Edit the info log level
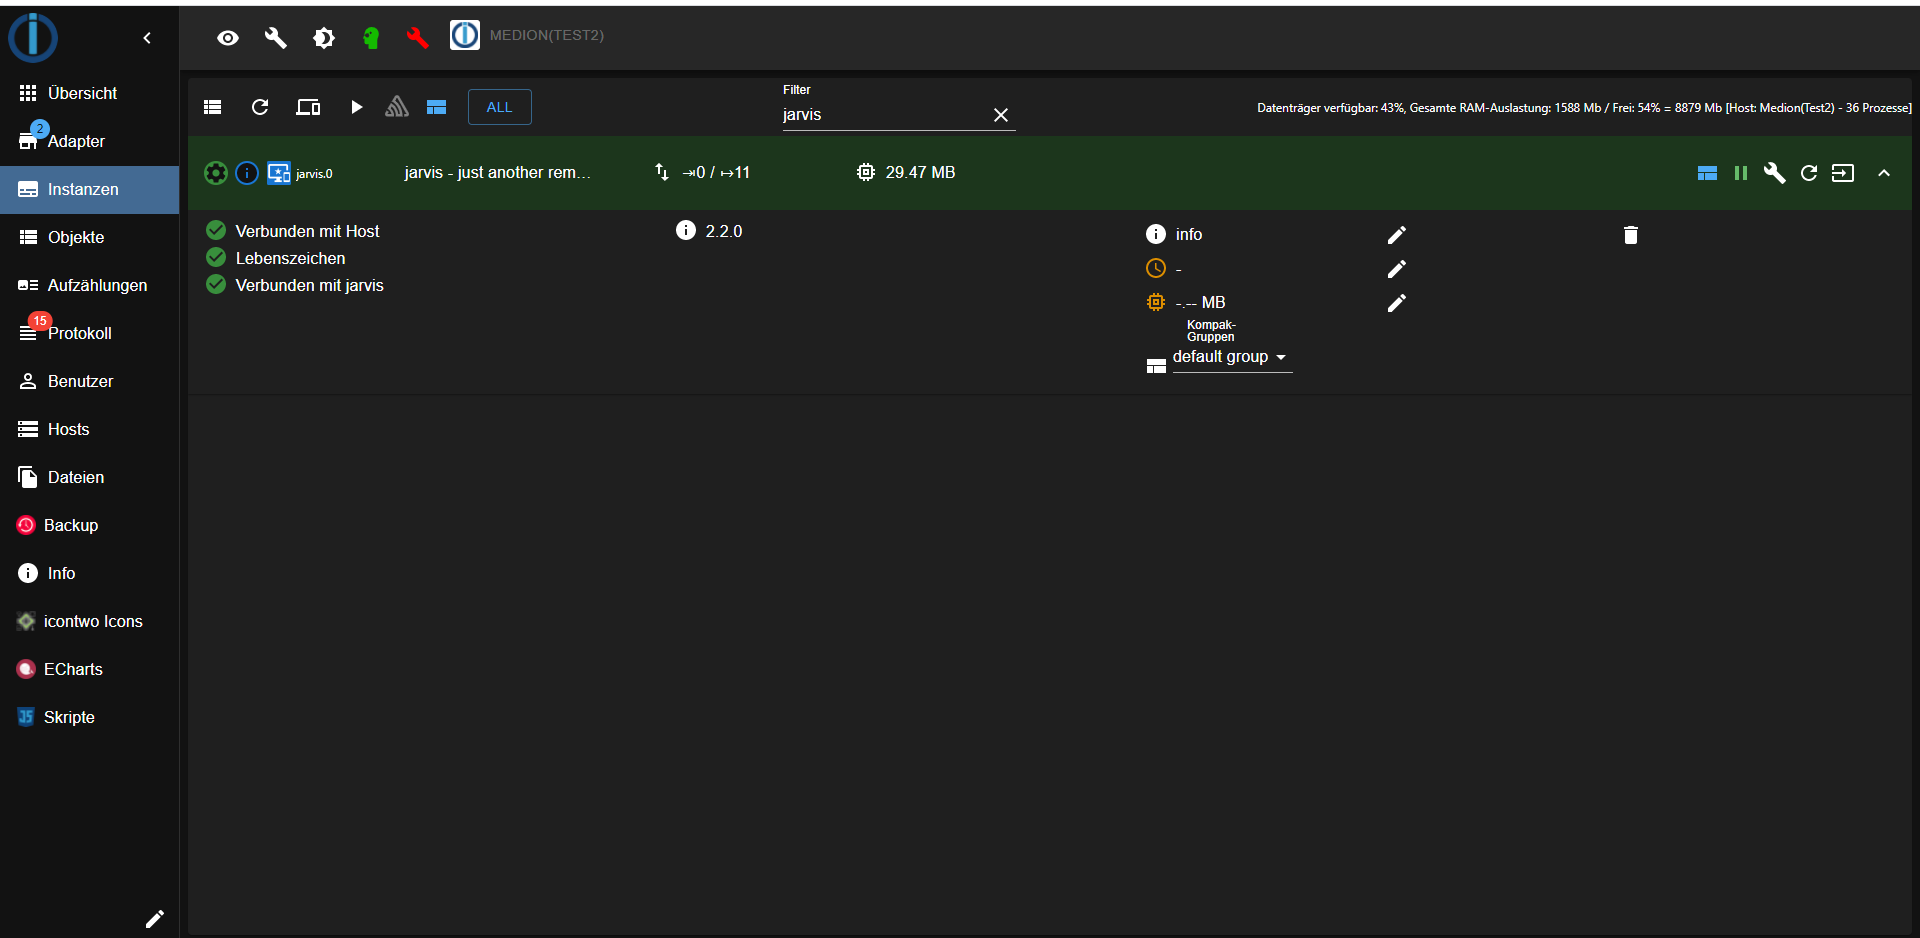Image resolution: width=1920 pixels, height=938 pixels. click(x=1397, y=235)
